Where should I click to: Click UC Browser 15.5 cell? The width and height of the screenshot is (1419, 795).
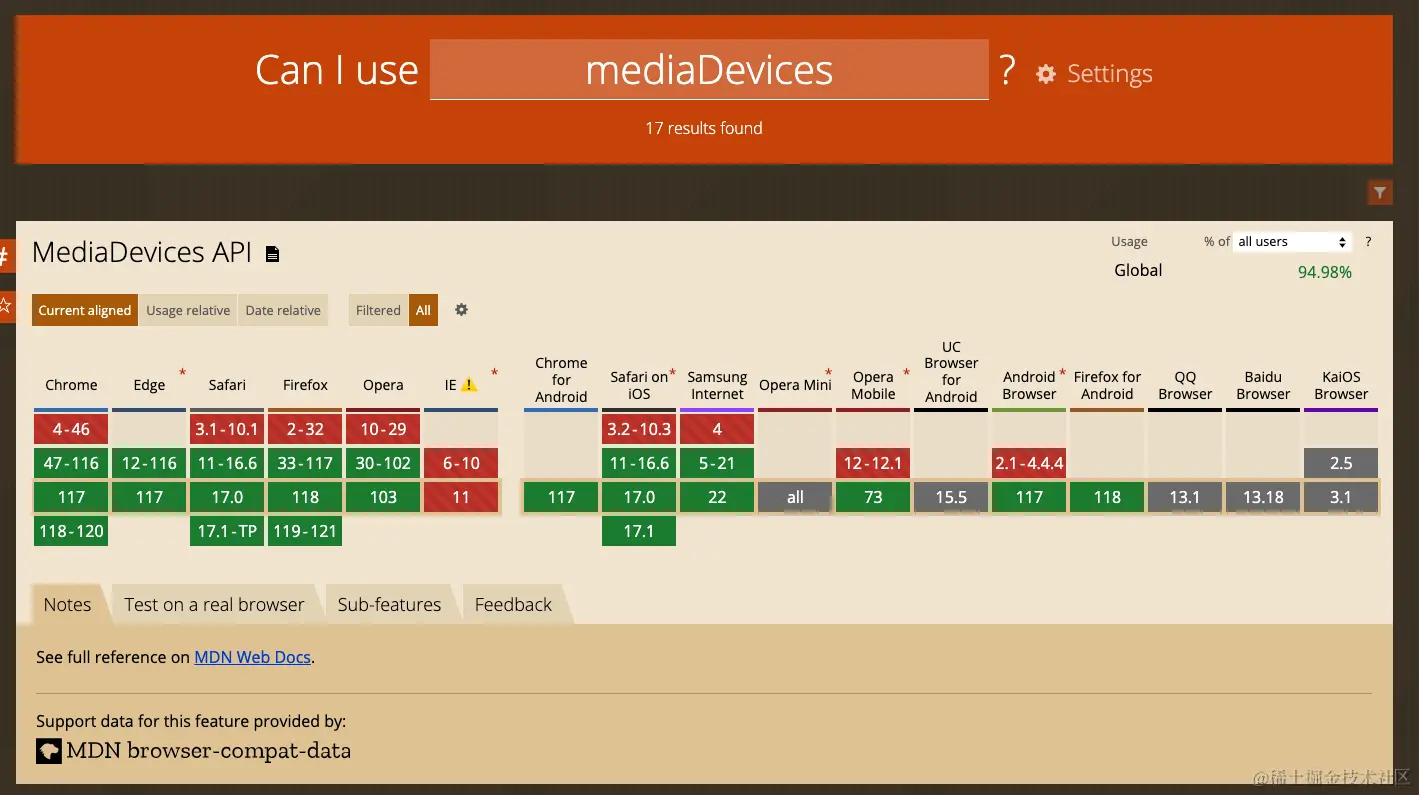point(951,497)
